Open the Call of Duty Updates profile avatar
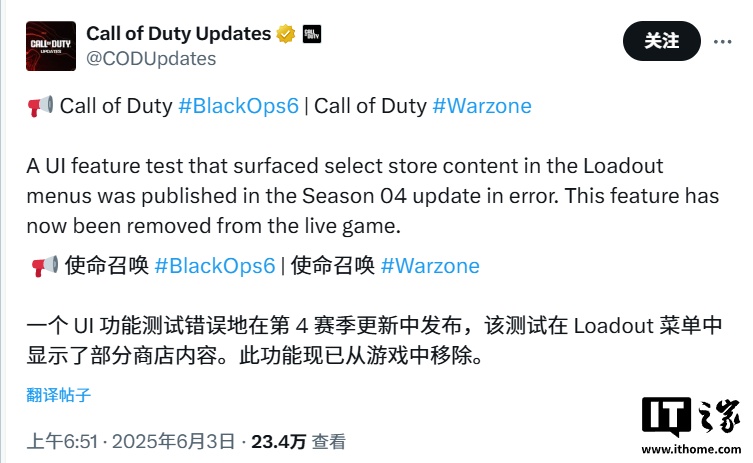 tap(51, 46)
